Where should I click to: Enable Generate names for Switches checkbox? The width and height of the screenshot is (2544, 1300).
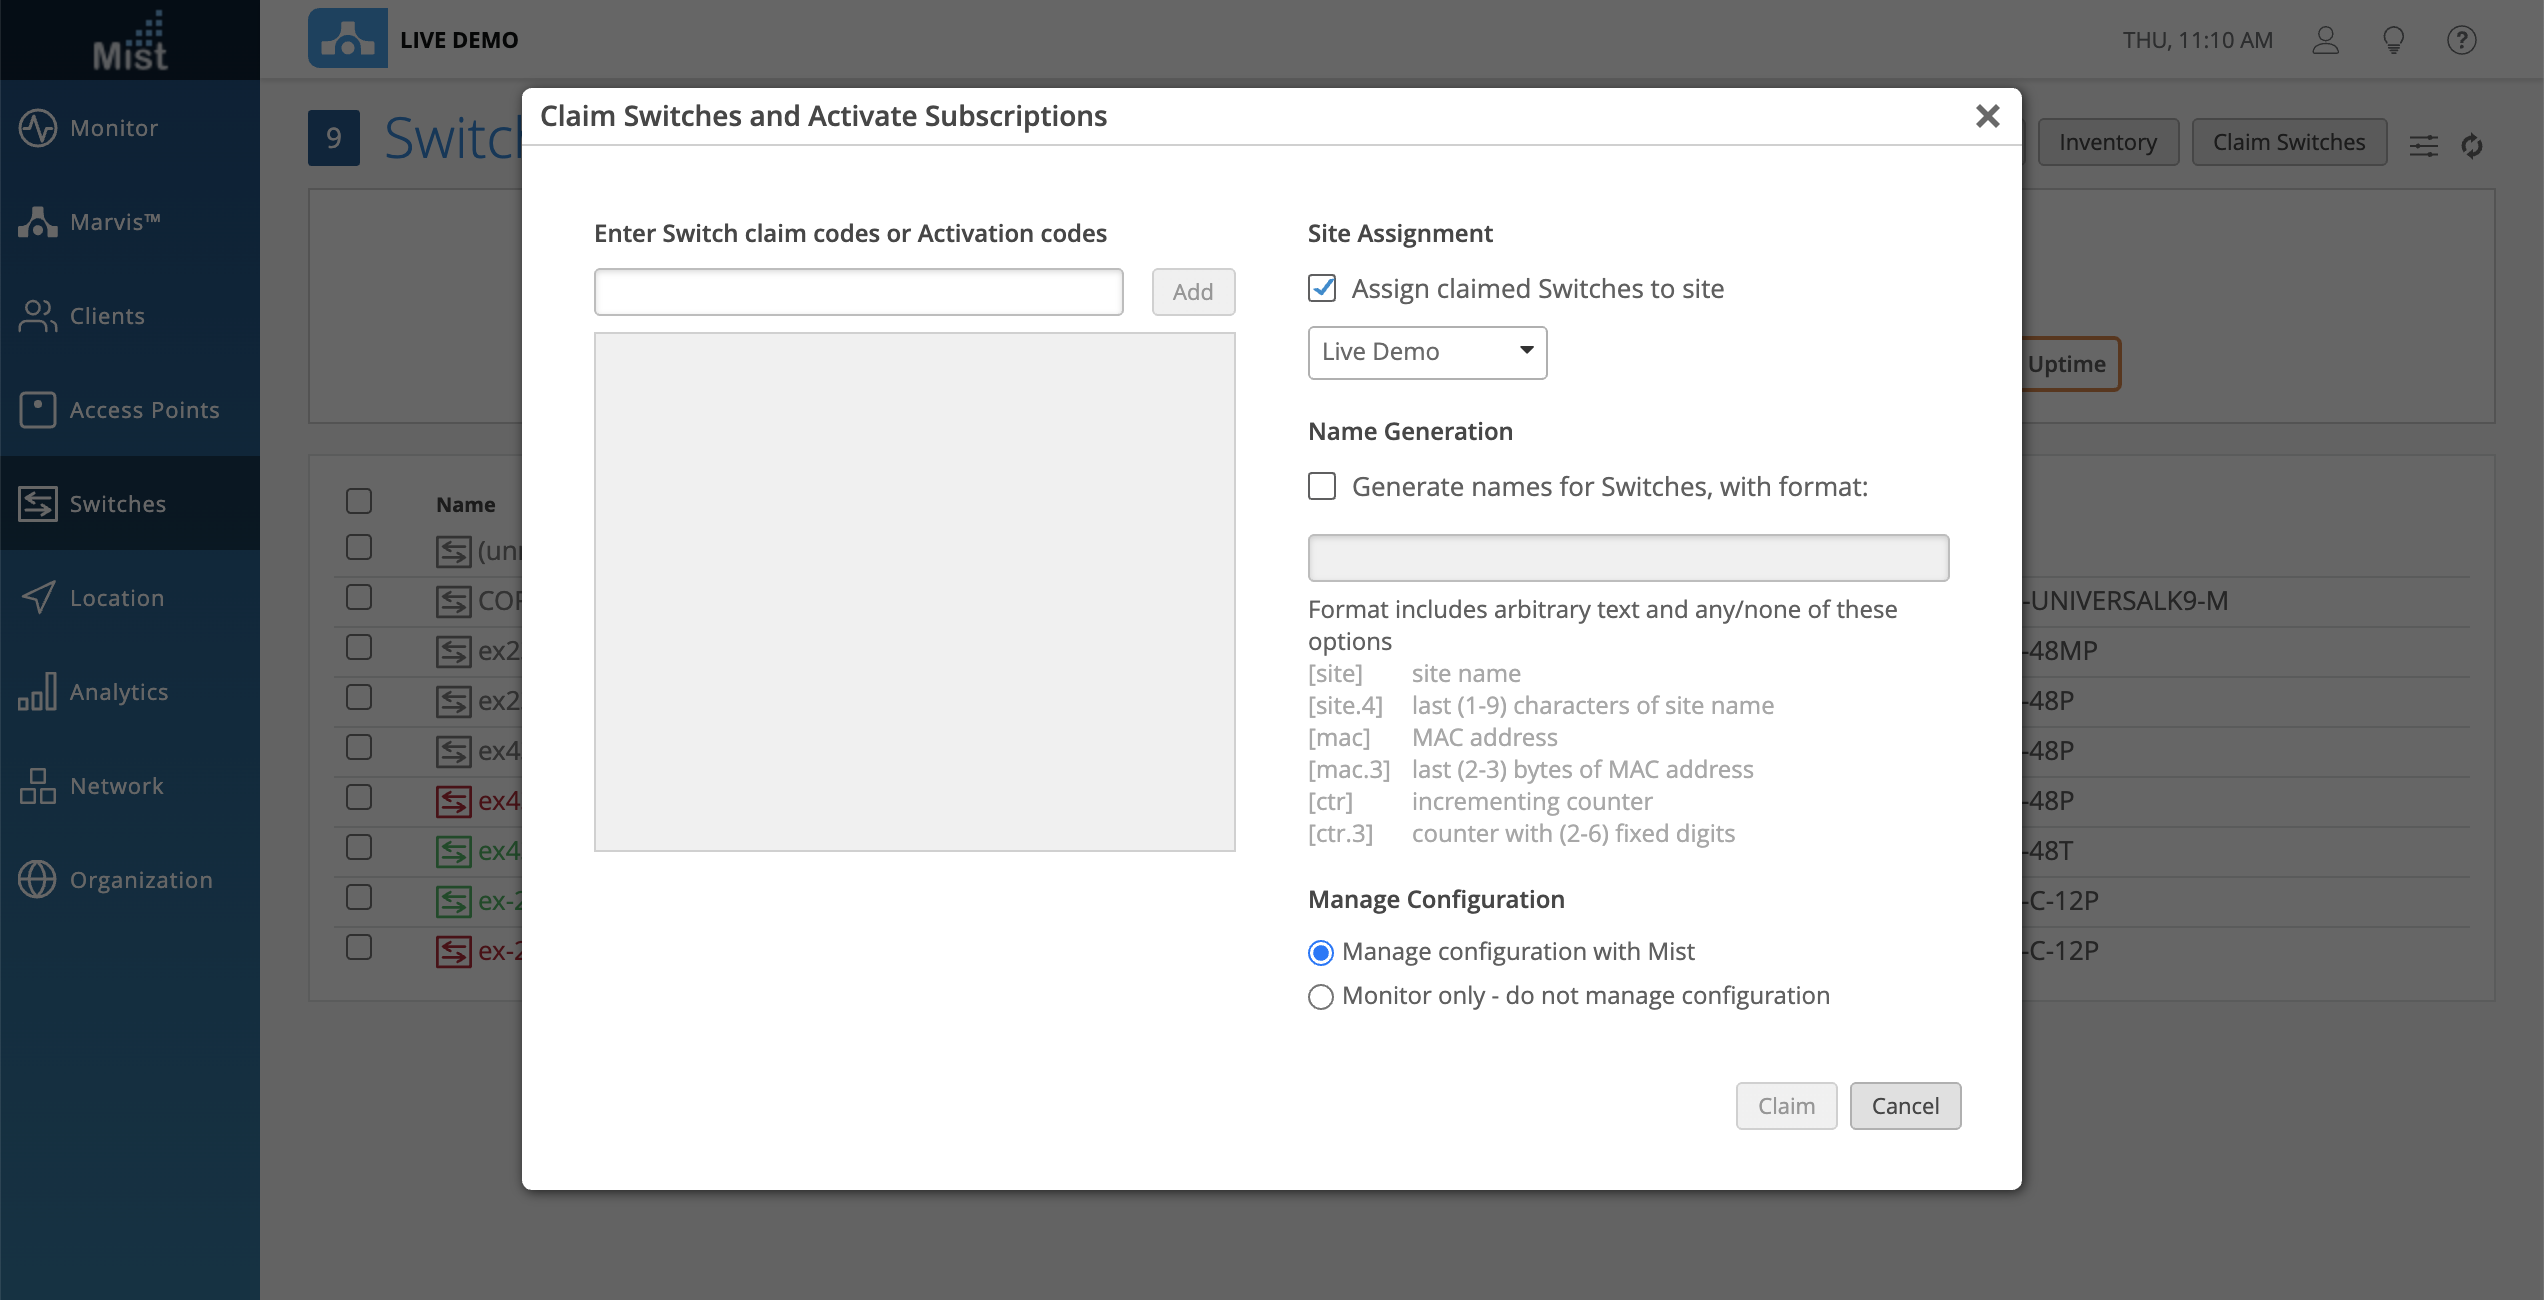click(1322, 487)
